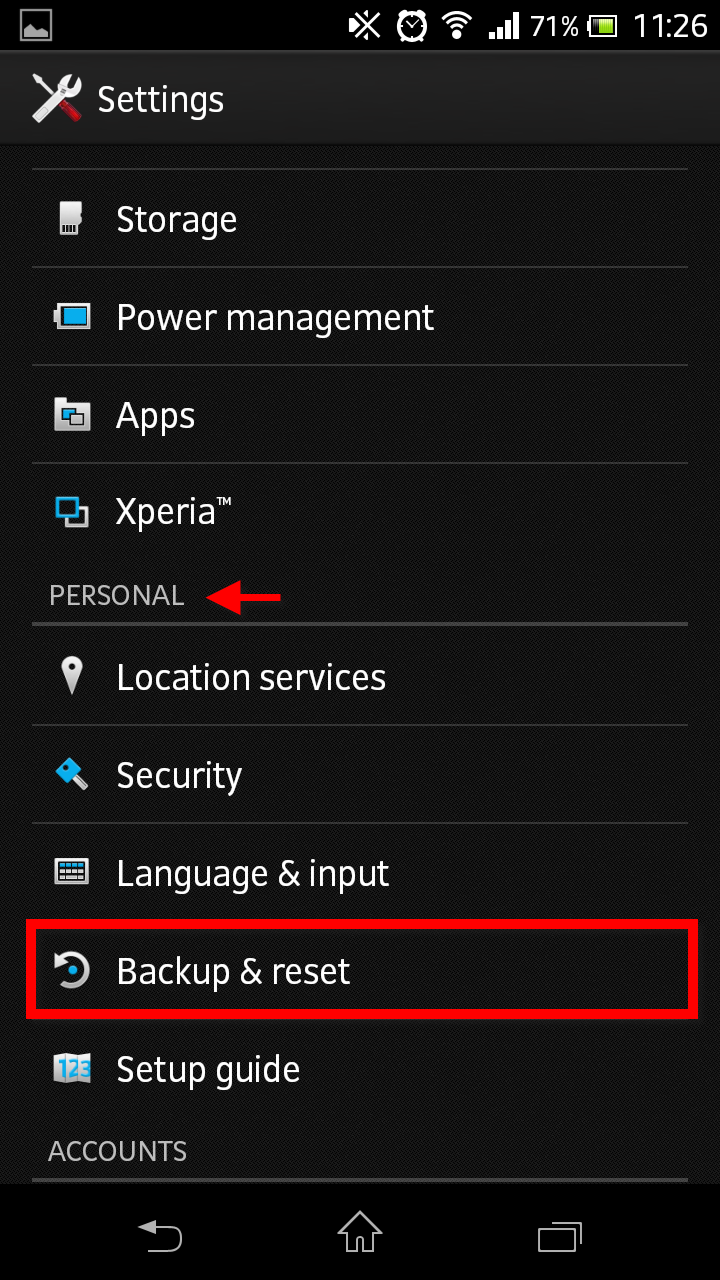
Task: Open Backup & reset settings
Action: tap(300, 970)
